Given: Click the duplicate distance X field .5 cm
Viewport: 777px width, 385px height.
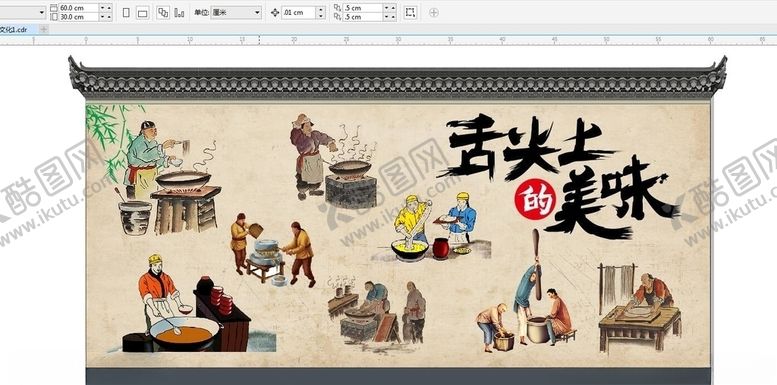Looking at the screenshot, I should pyautogui.click(x=362, y=8).
